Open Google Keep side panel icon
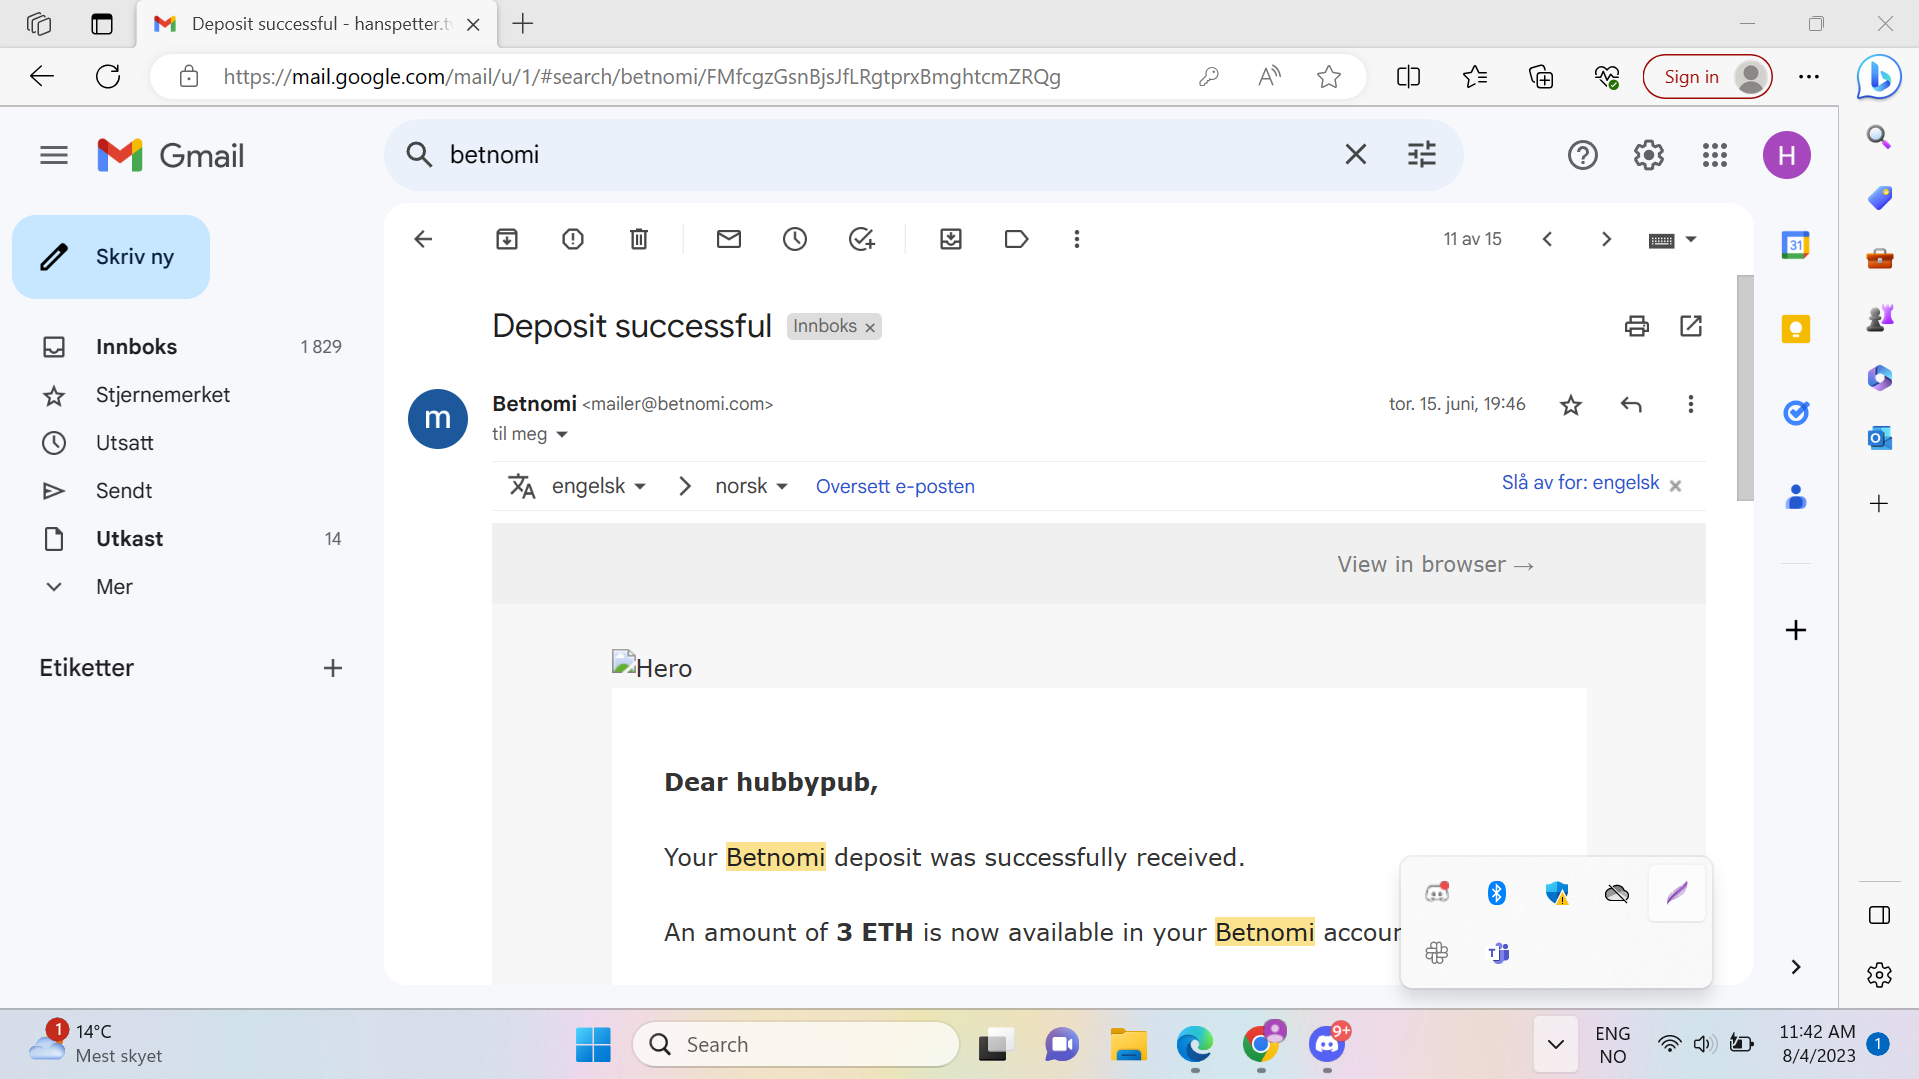1919x1079 pixels. coord(1796,329)
